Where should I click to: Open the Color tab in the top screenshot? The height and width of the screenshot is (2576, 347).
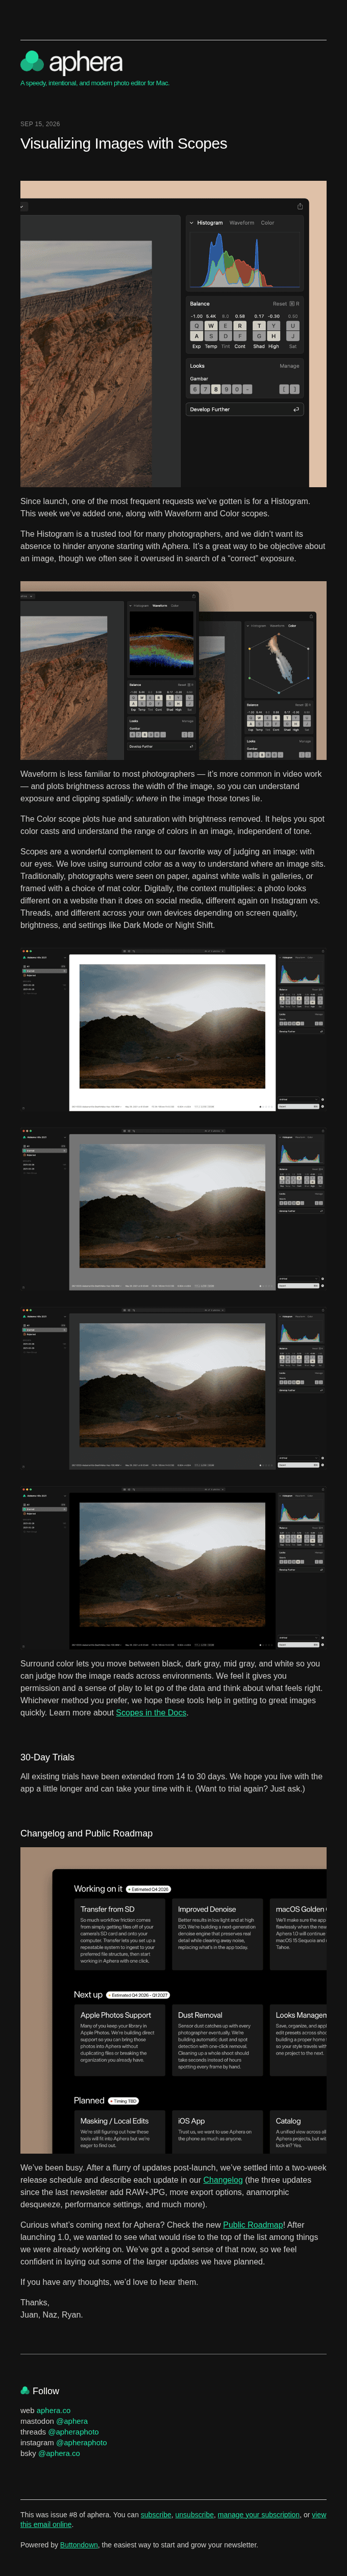coord(268,223)
